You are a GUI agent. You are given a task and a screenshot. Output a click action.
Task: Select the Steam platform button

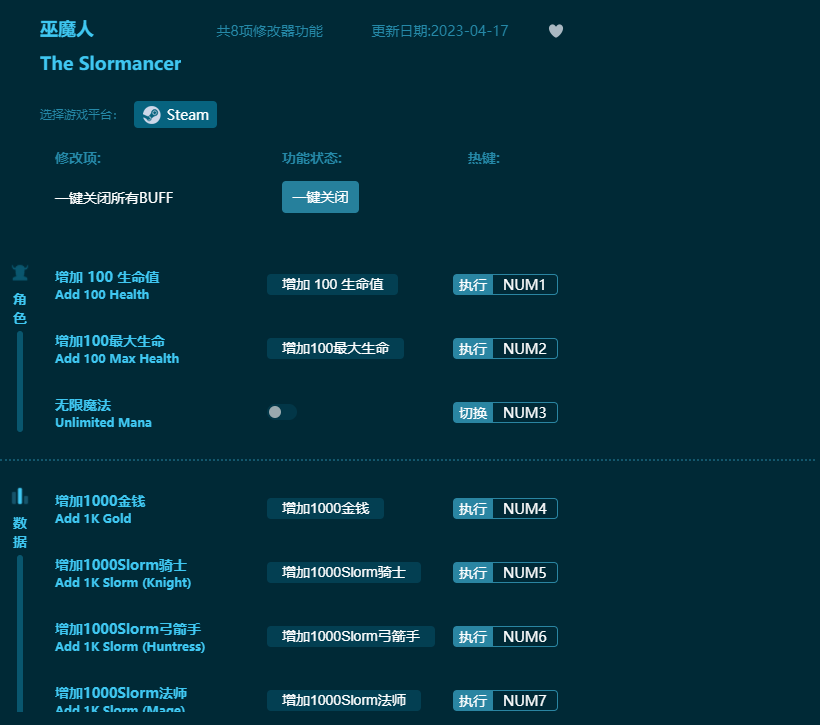[175, 115]
